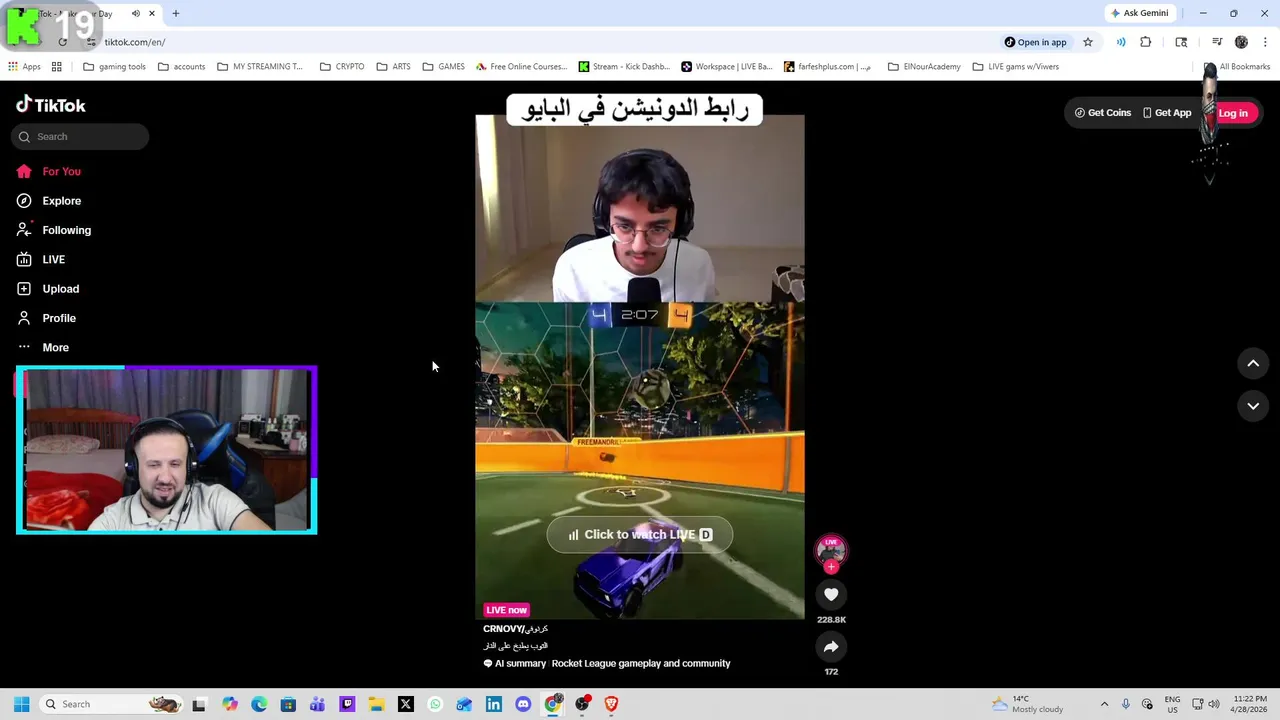This screenshot has height=720, width=1280.
Task: Open Chrome three-dot menu
Action: 1265,42
